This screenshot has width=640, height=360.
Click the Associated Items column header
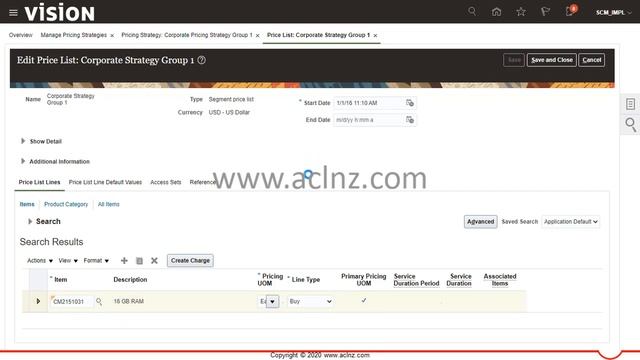point(500,280)
